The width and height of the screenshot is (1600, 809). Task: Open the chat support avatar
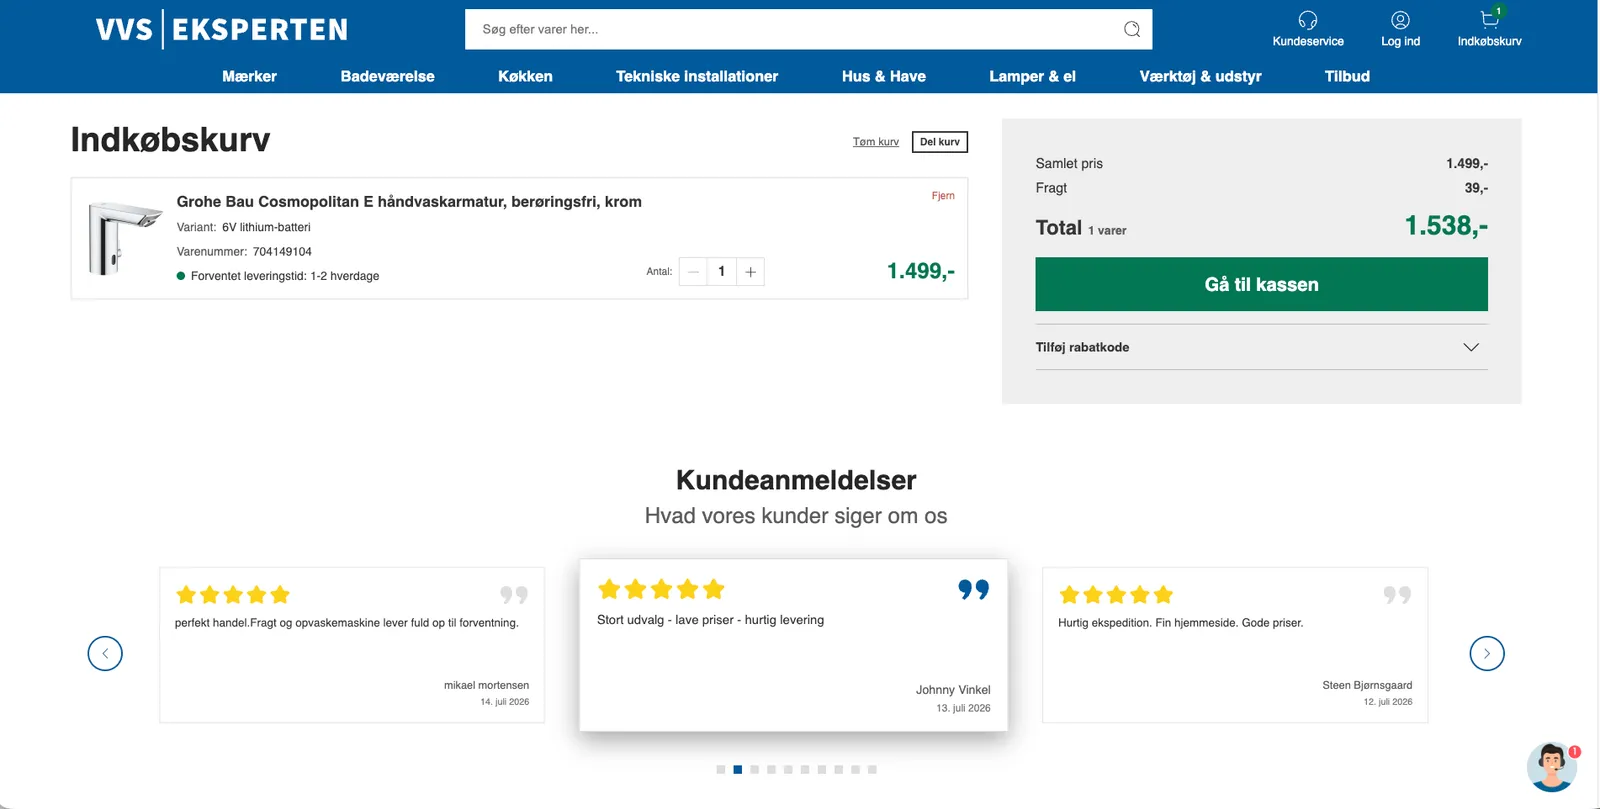1552,767
